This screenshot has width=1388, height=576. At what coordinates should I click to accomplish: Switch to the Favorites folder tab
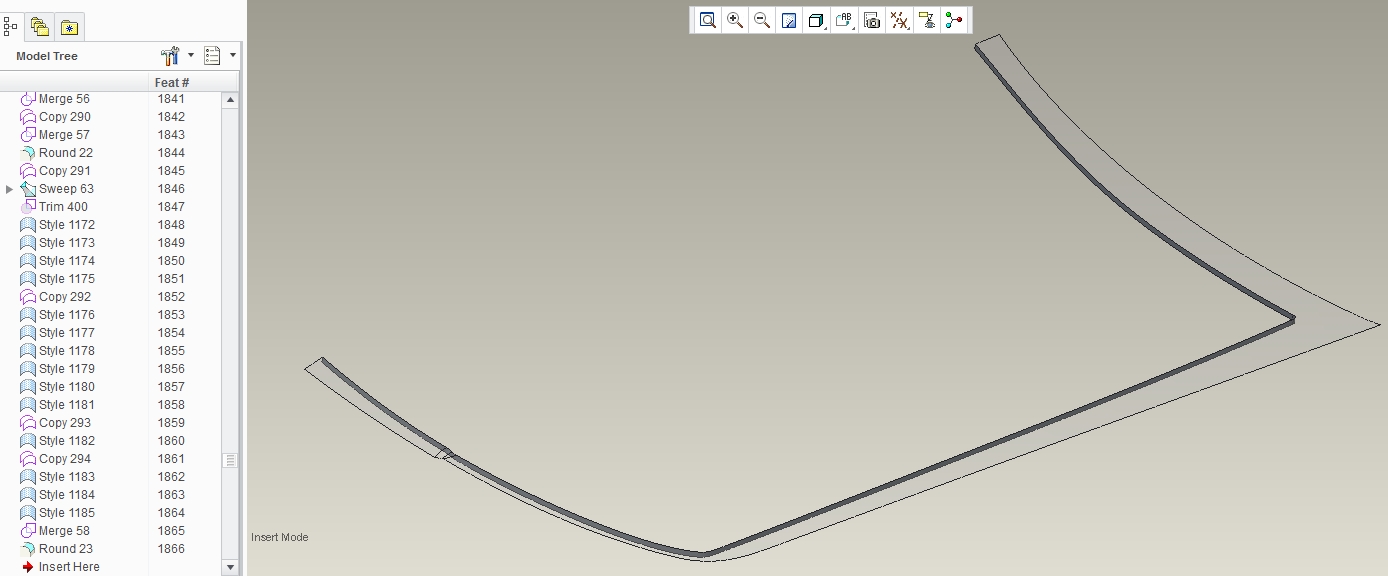tap(69, 28)
